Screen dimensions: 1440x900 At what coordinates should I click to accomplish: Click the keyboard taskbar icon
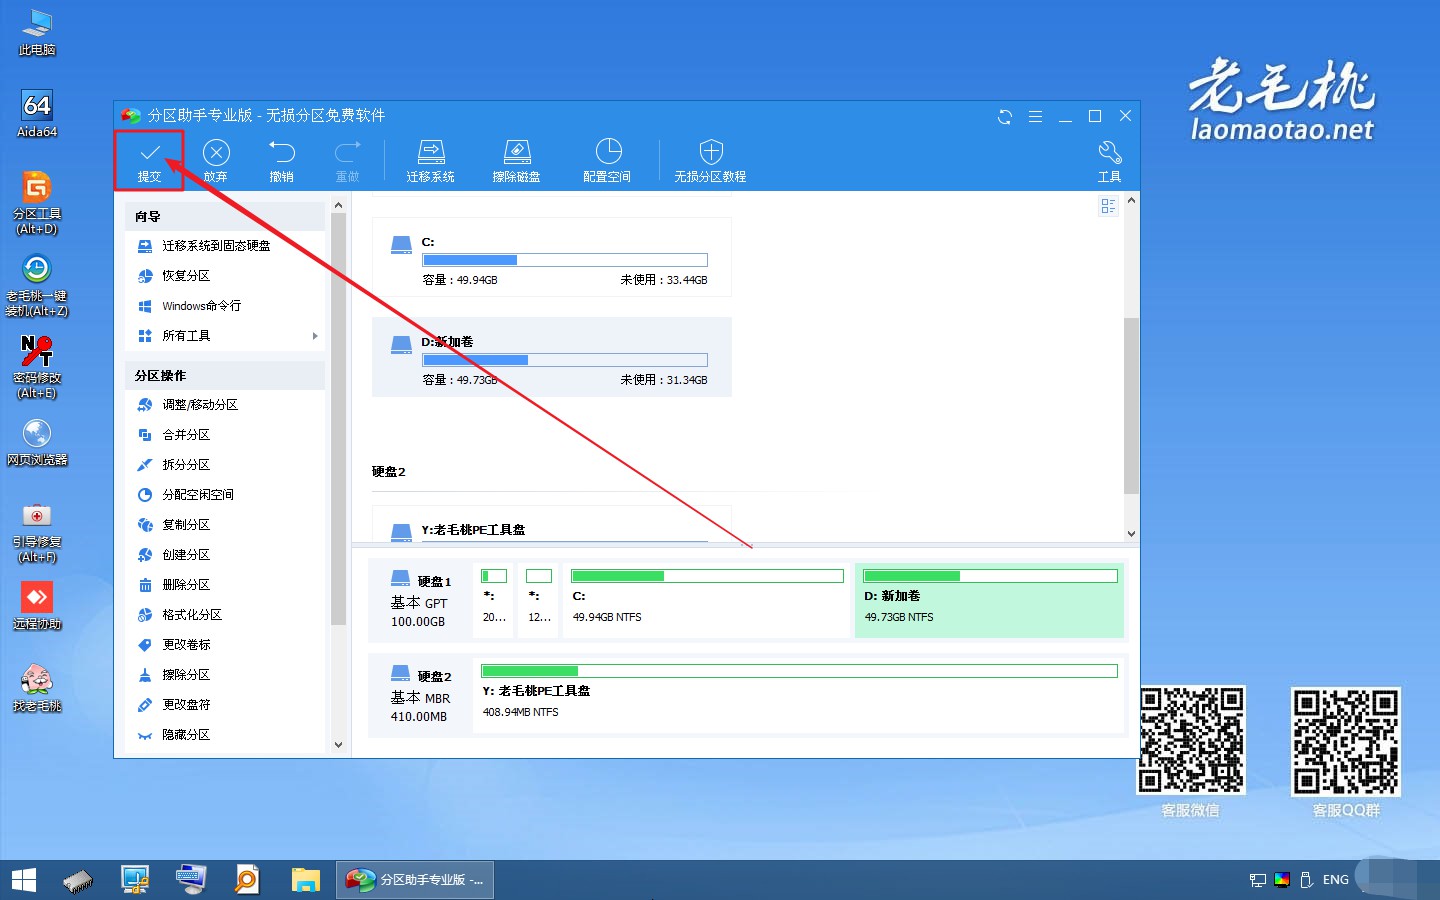click(x=191, y=880)
